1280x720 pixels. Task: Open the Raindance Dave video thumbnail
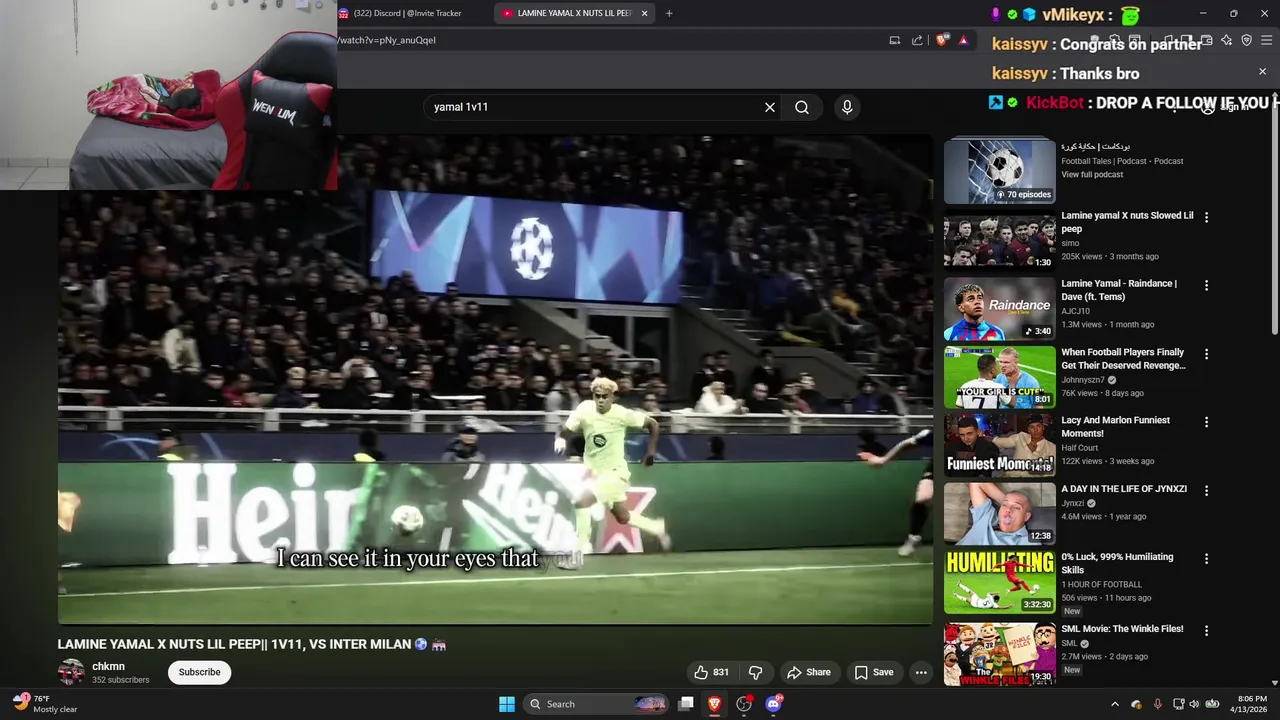coord(999,309)
